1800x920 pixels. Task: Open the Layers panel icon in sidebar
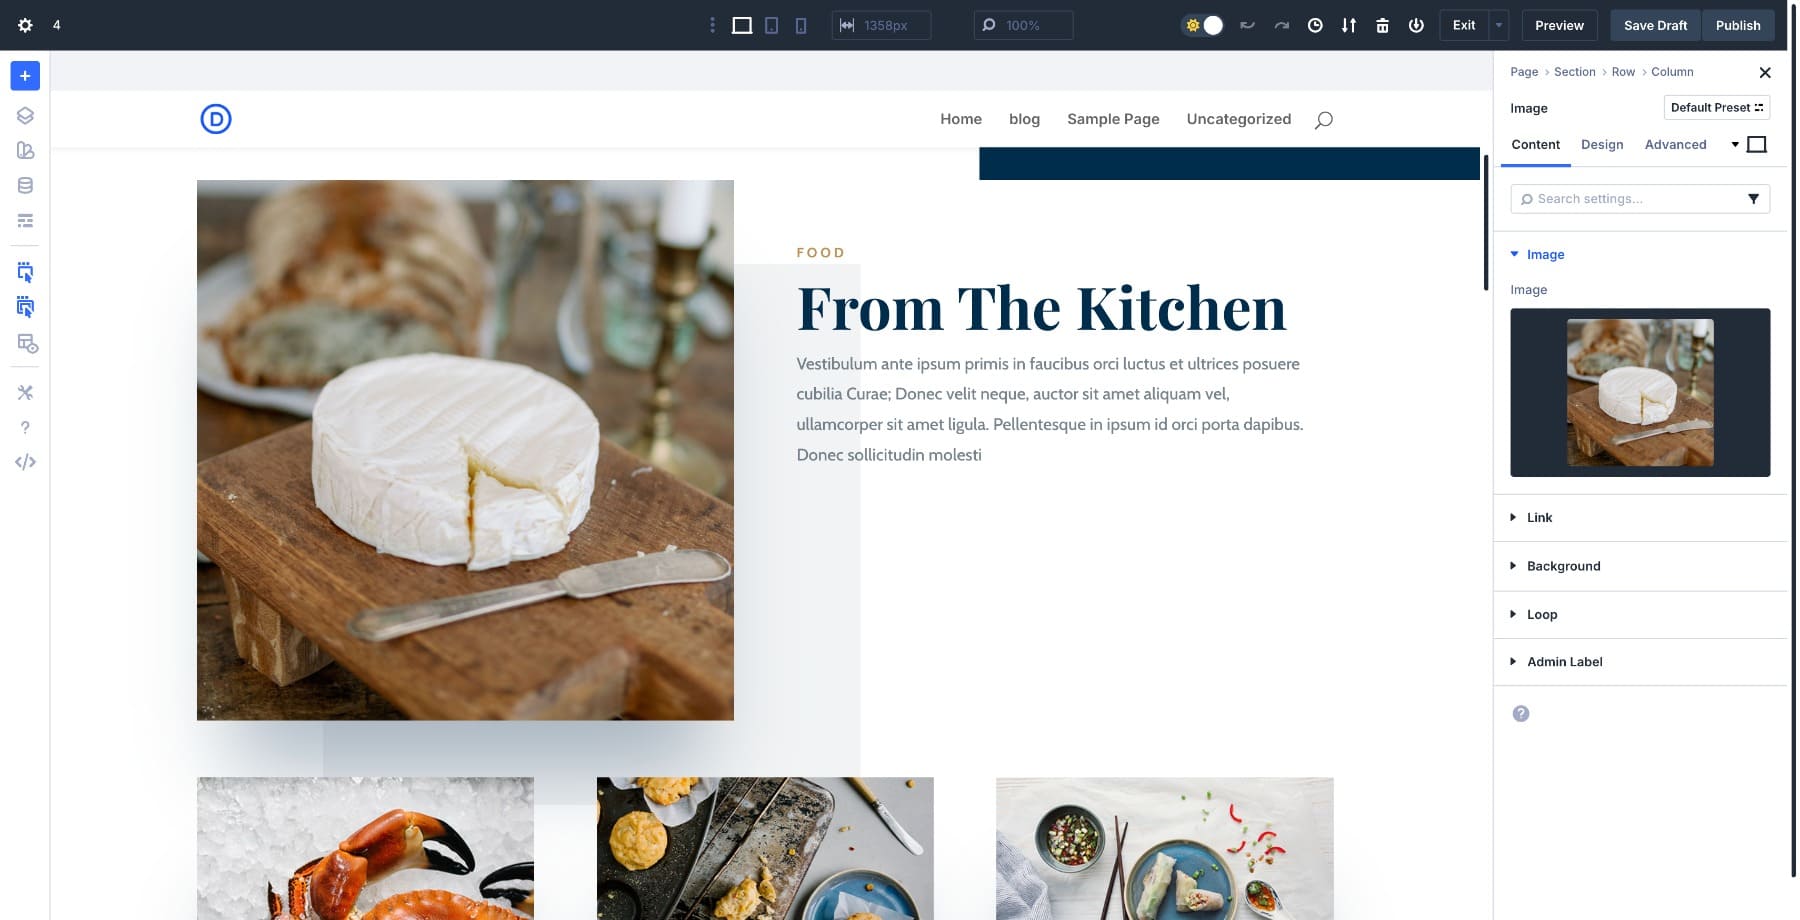pos(25,115)
